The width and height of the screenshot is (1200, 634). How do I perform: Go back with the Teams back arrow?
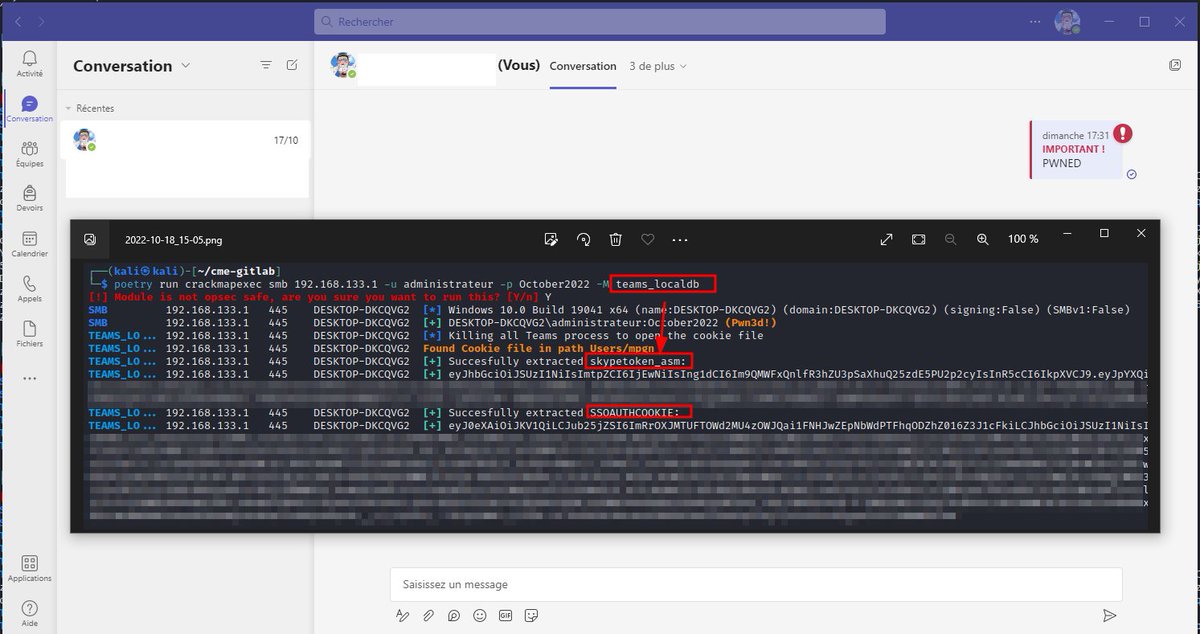coord(20,21)
